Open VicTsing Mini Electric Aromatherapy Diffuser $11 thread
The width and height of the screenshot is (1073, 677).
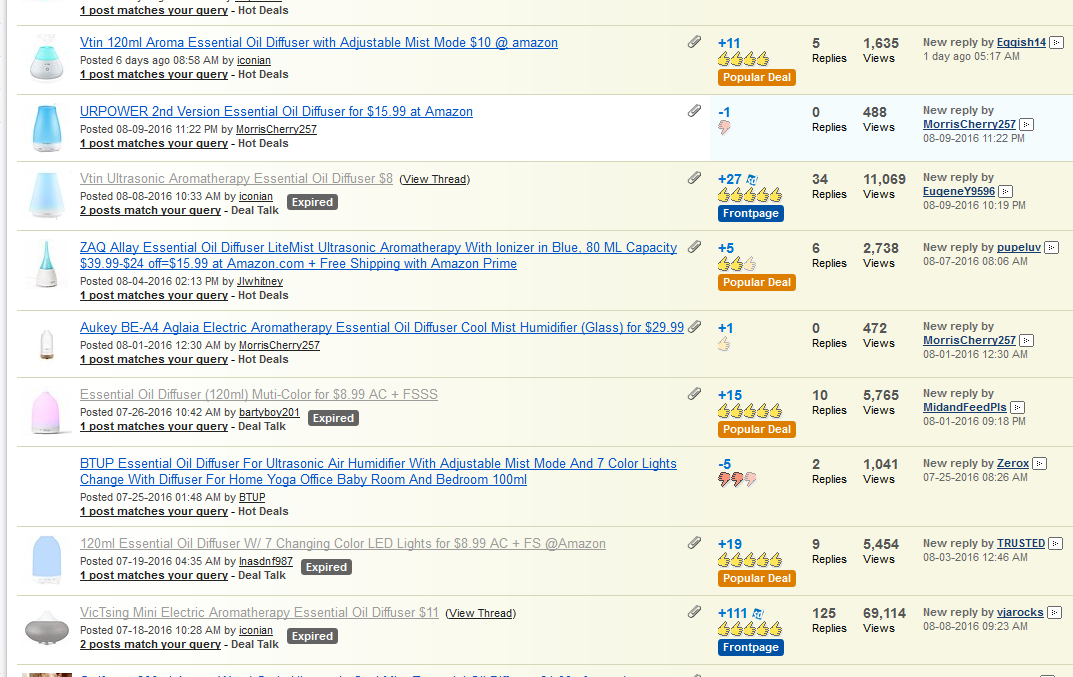(259, 612)
